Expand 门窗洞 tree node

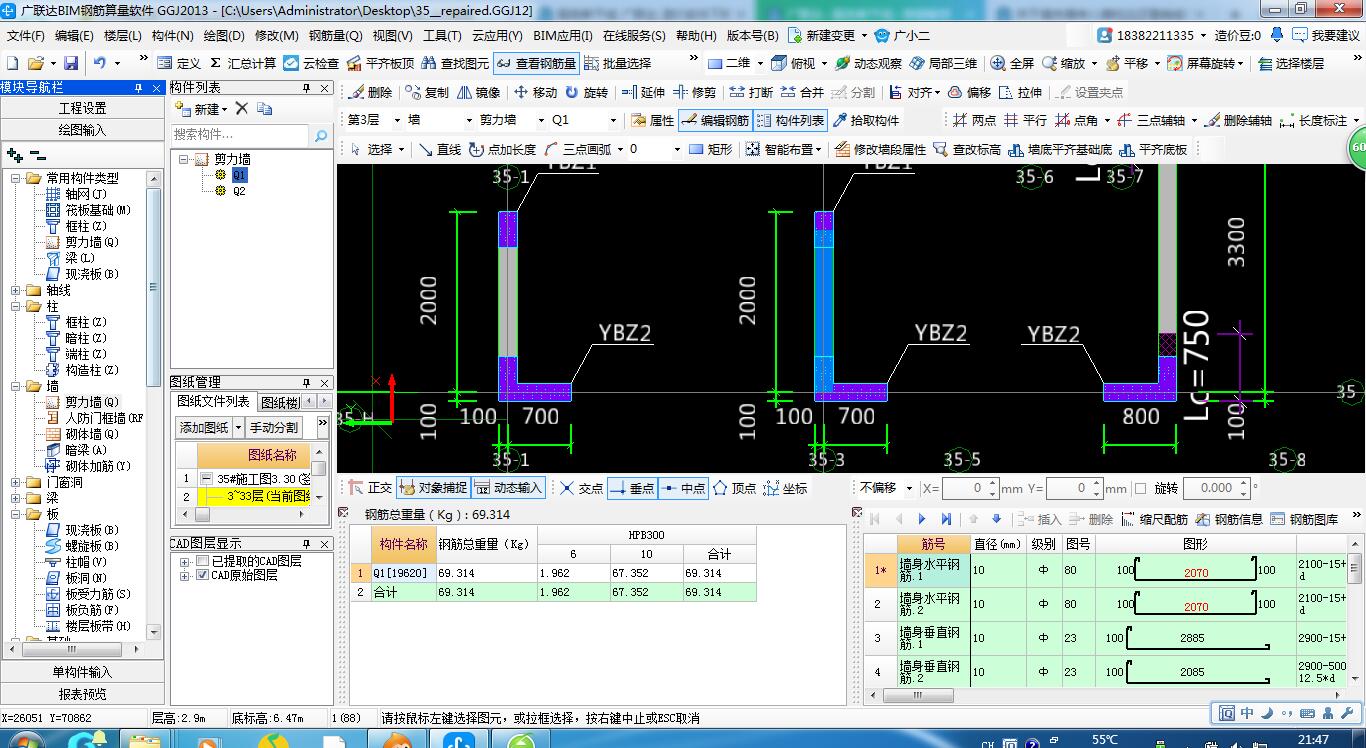coord(16,482)
